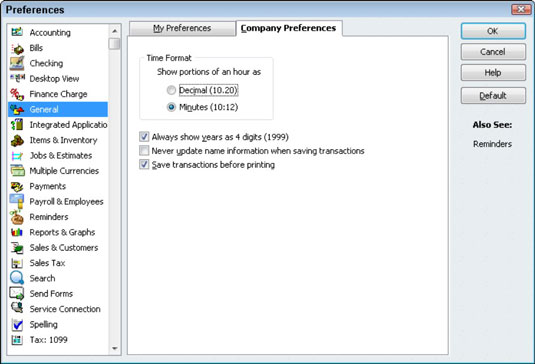Click the category list scroll up arrow
Screen dimensions: 535x364
[x=115, y=31]
